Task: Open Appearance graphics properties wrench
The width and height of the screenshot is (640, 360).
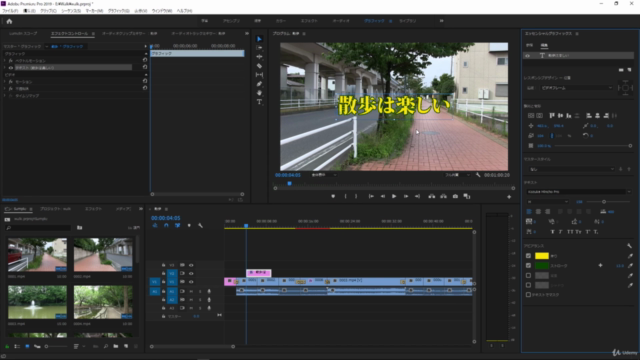Action: point(629,246)
